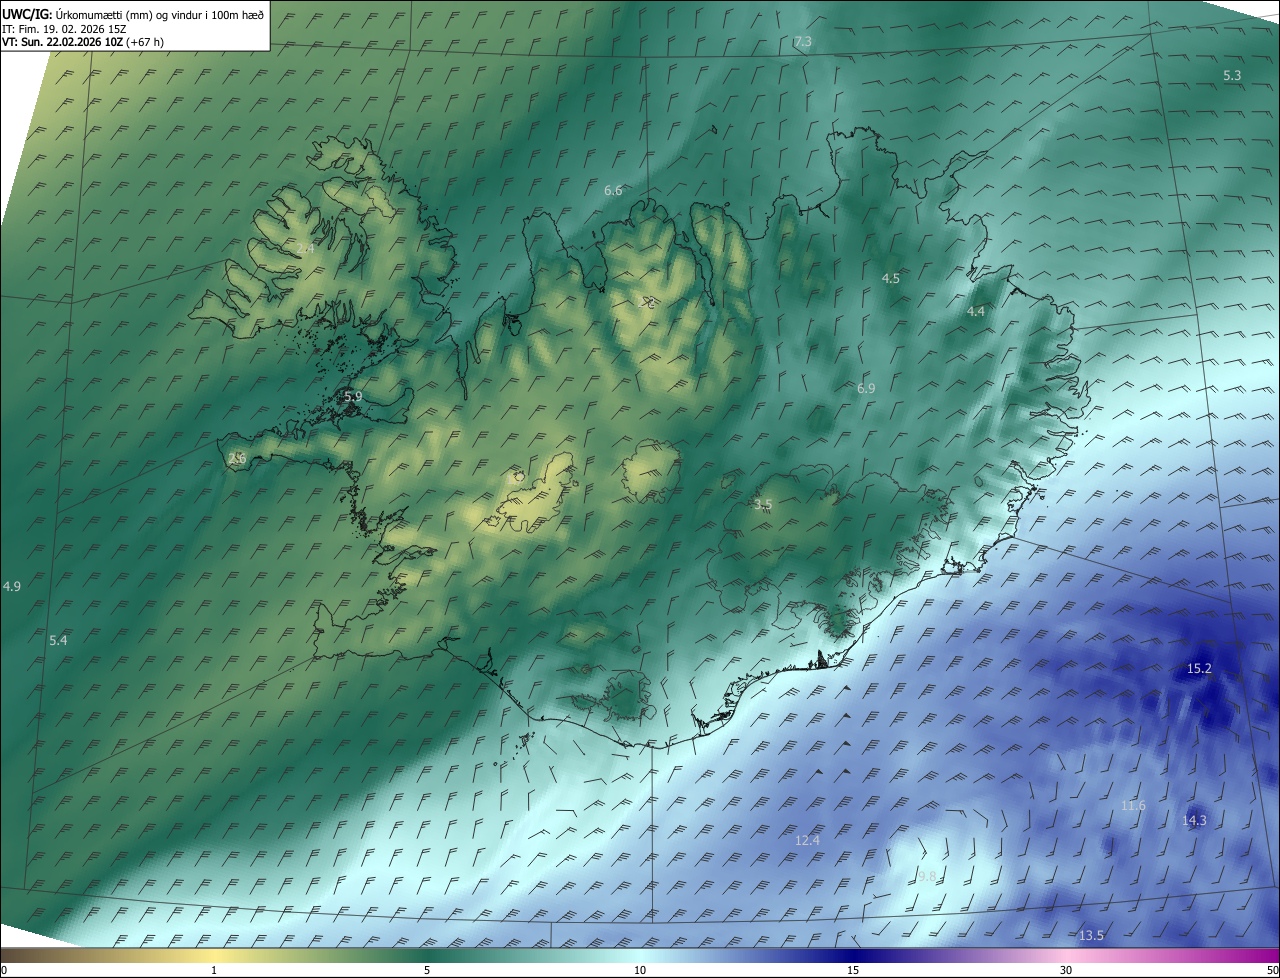Click the color scale label "5"
Viewport: 1280px width, 978px height.
tap(427, 970)
